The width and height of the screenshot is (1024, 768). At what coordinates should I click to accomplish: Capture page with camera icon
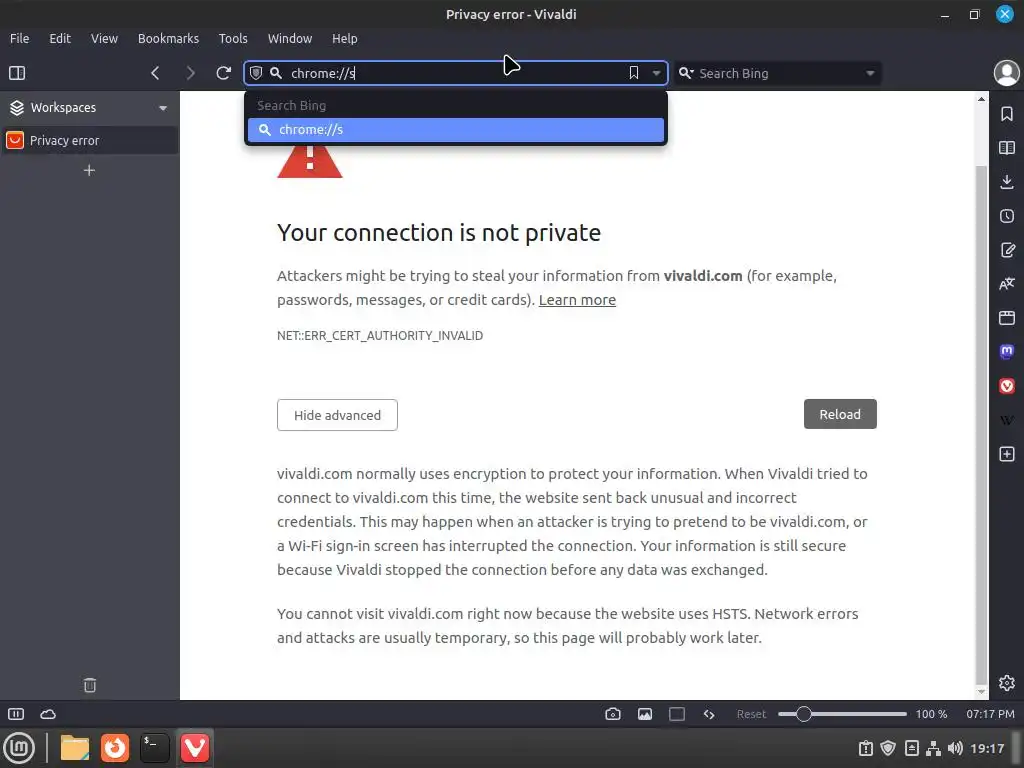coord(613,714)
